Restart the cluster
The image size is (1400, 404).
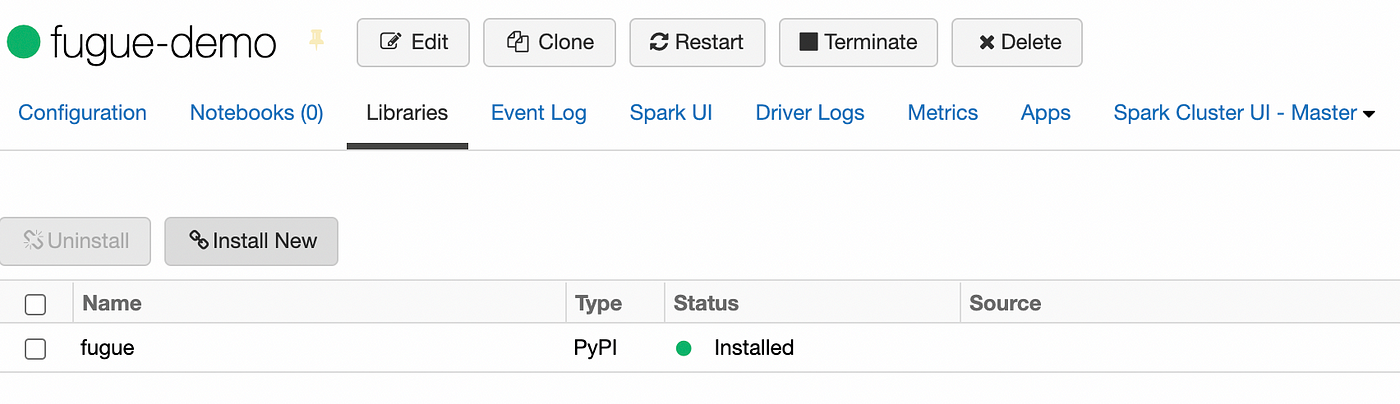697,42
